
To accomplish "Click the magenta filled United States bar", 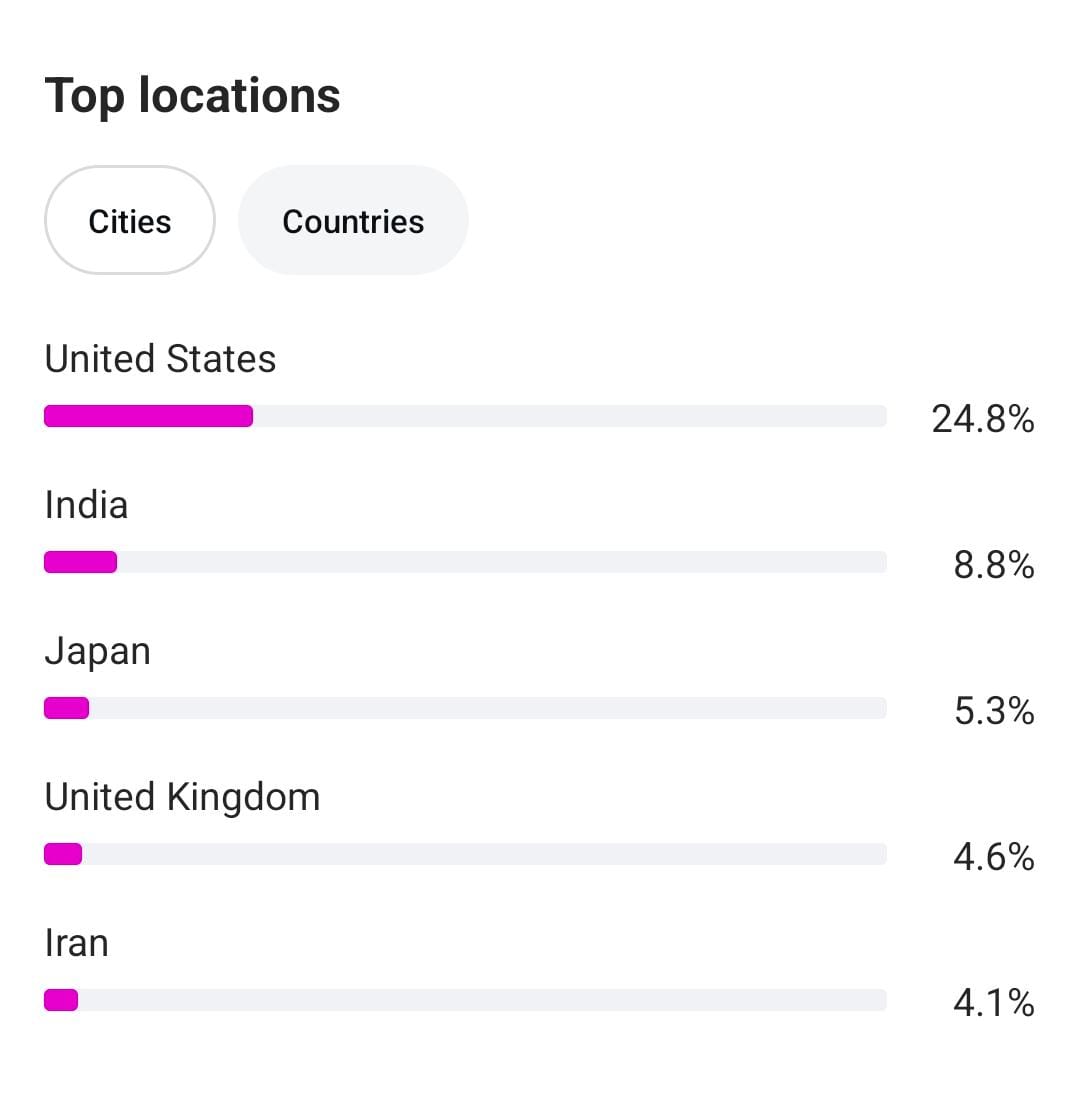I will point(148,416).
